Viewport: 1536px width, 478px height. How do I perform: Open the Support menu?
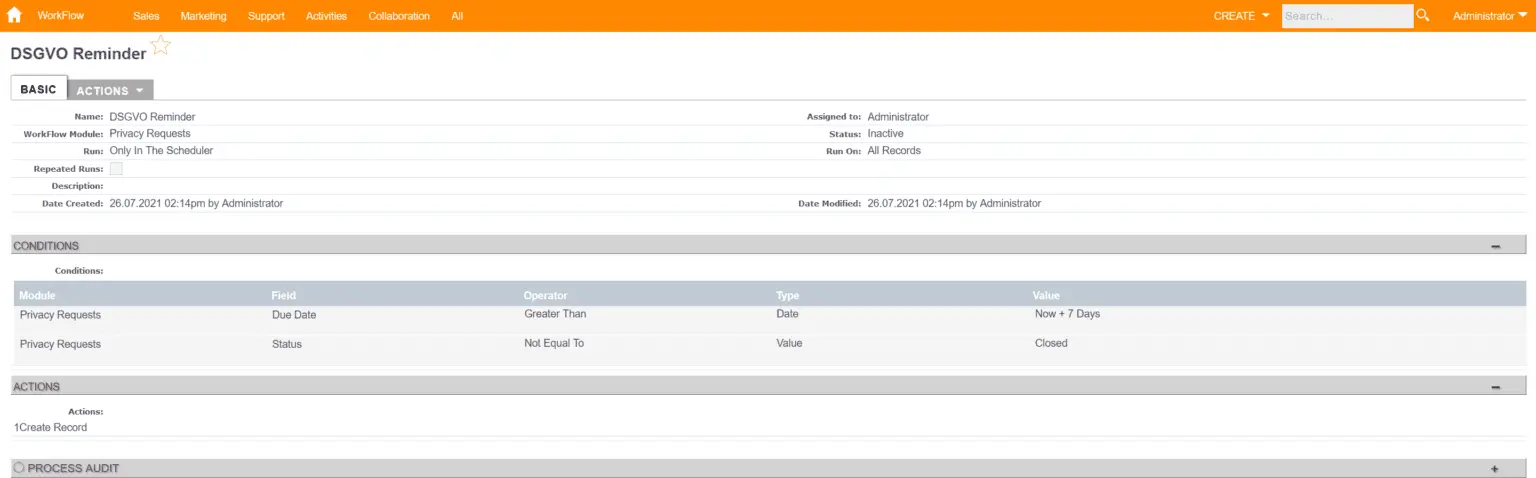coord(266,16)
